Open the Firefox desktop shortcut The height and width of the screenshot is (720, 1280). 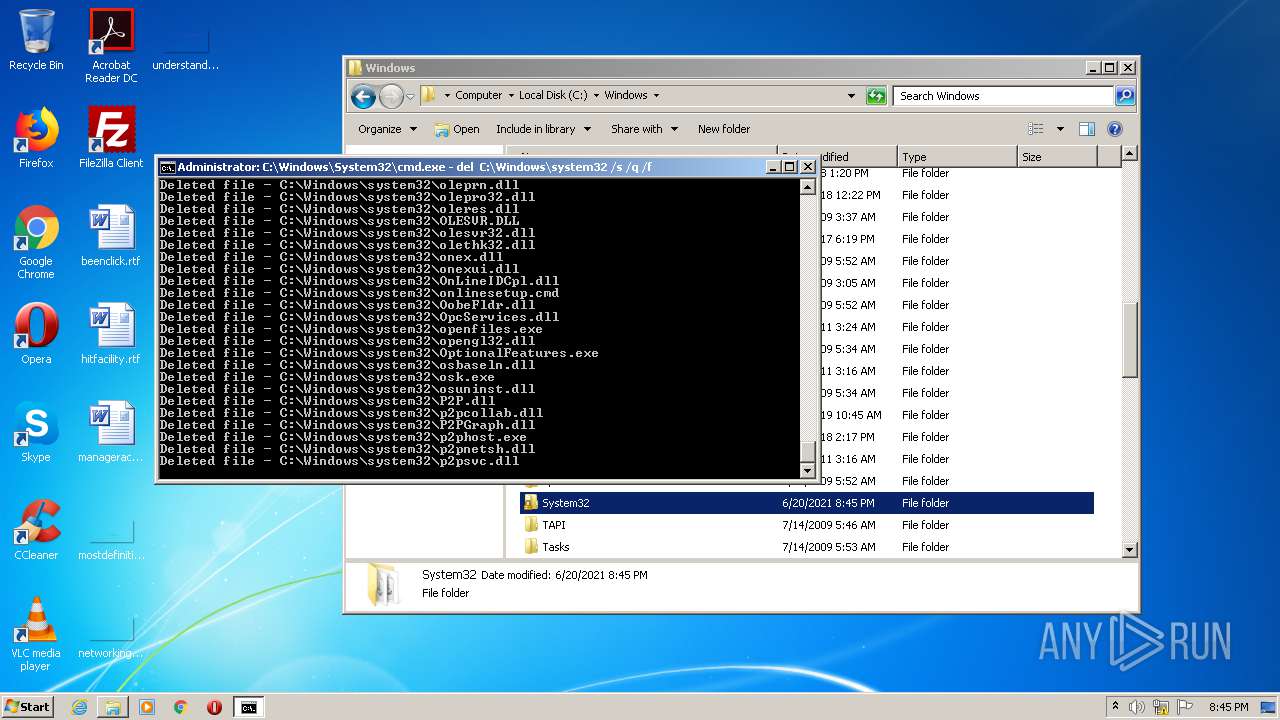click(x=36, y=138)
